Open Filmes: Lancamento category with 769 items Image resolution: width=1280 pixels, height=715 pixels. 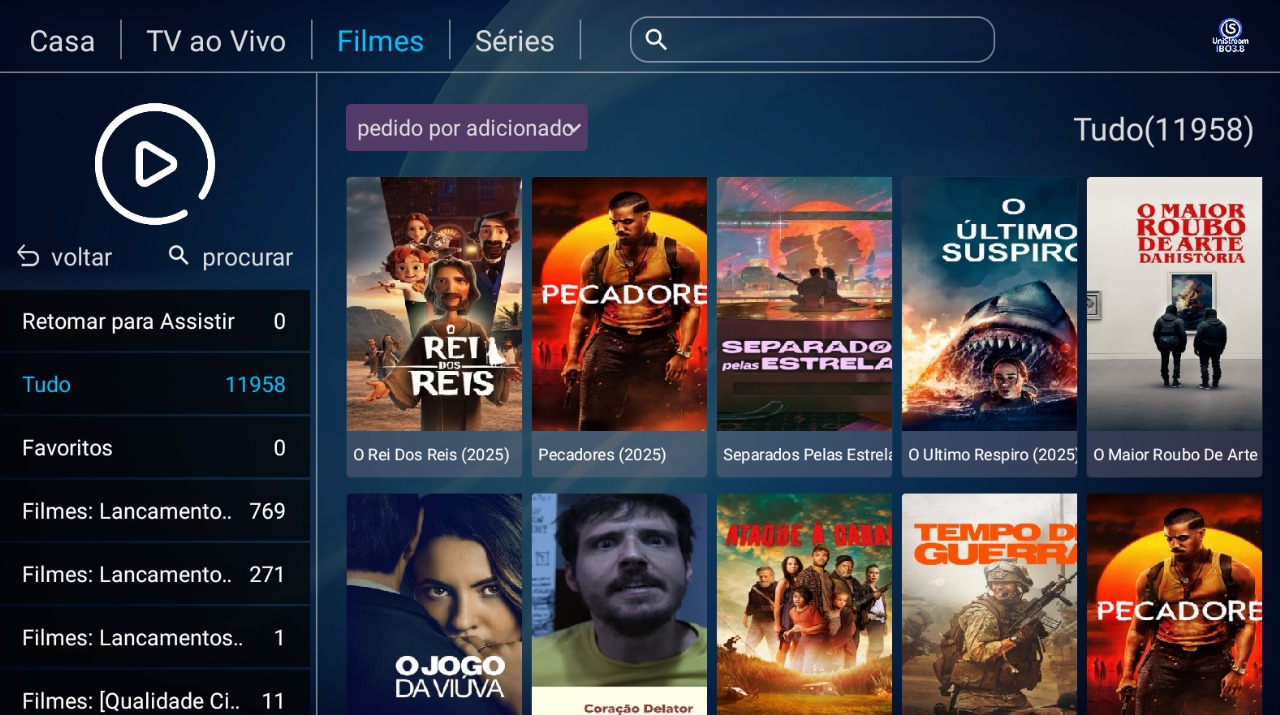(155, 511)
